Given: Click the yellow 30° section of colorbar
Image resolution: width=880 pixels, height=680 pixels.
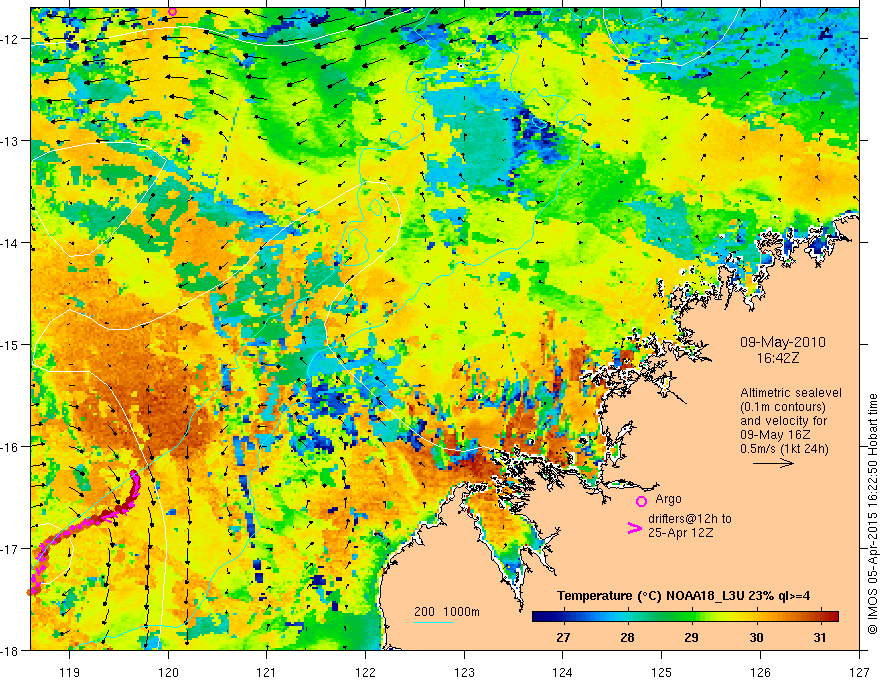Looking at the screenshot, I should pos(741,617).
